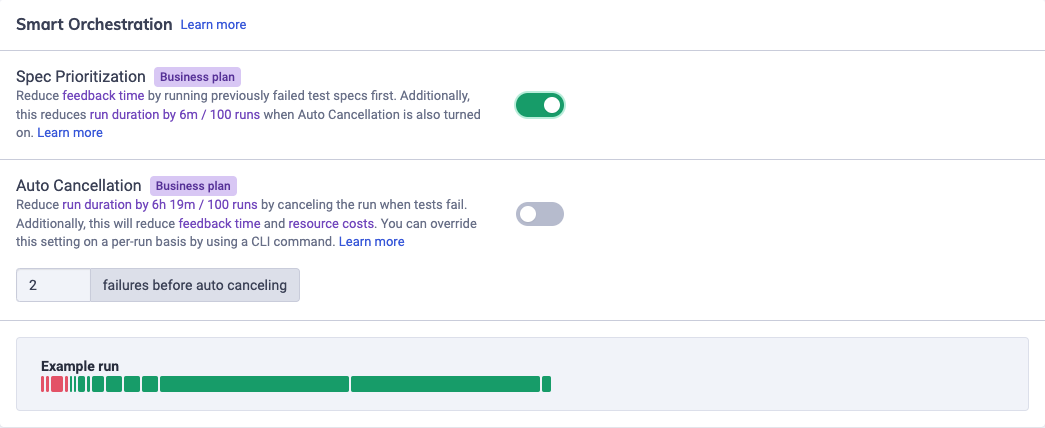Click Business plan badge beside Spec Prioritization
1045x428 pixels.
[198, 77]
